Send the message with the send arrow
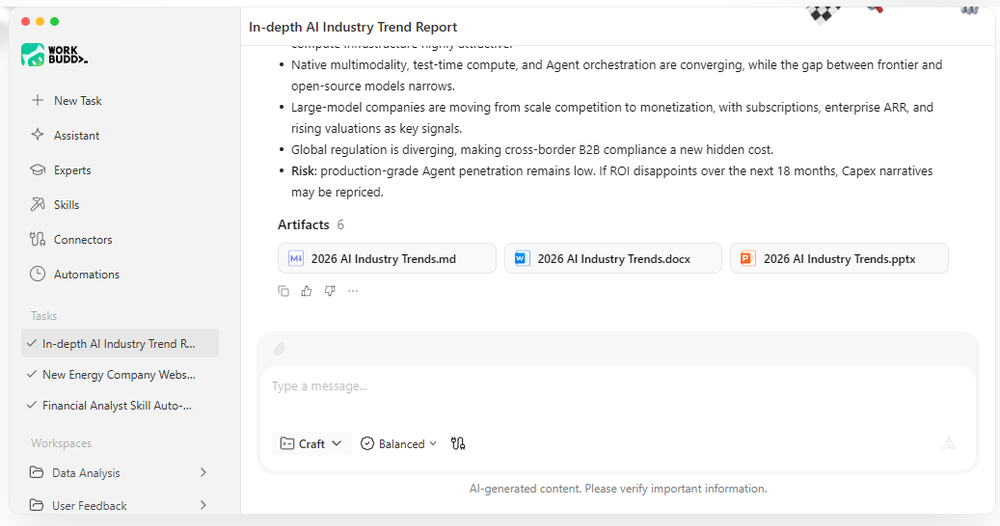Image resolution: width=1000 pixels, height=526 pixels. click(949, 443)
